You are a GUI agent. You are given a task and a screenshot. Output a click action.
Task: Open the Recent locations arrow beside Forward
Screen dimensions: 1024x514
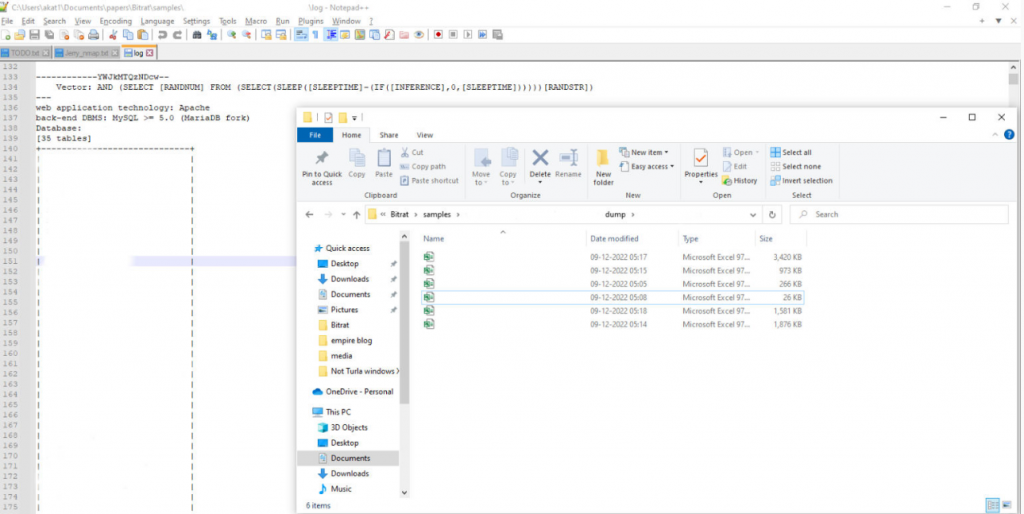point(342,214)
